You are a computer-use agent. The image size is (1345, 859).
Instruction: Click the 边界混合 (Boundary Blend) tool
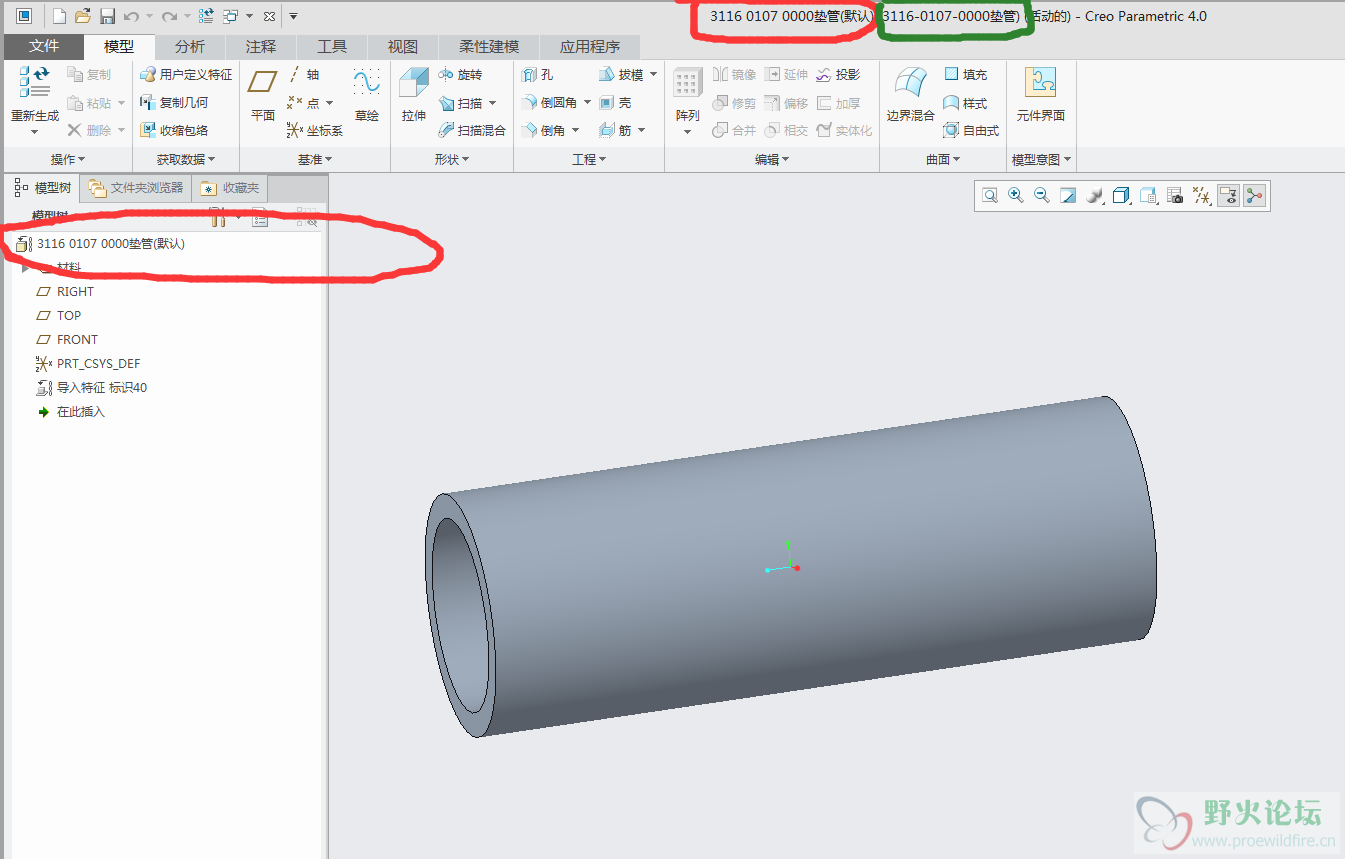[x=910, y=96]
